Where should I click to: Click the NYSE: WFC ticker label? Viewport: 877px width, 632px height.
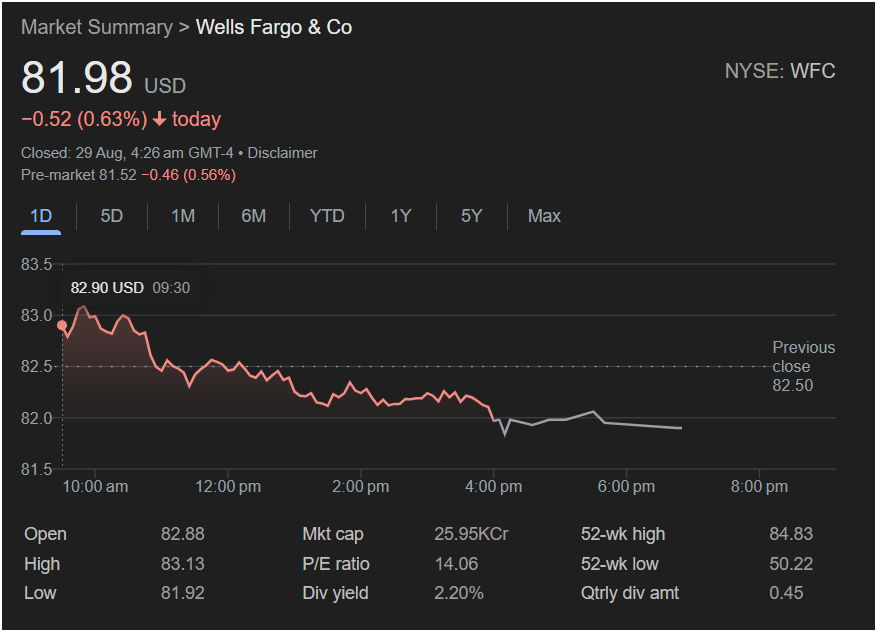tap(780, 71)
